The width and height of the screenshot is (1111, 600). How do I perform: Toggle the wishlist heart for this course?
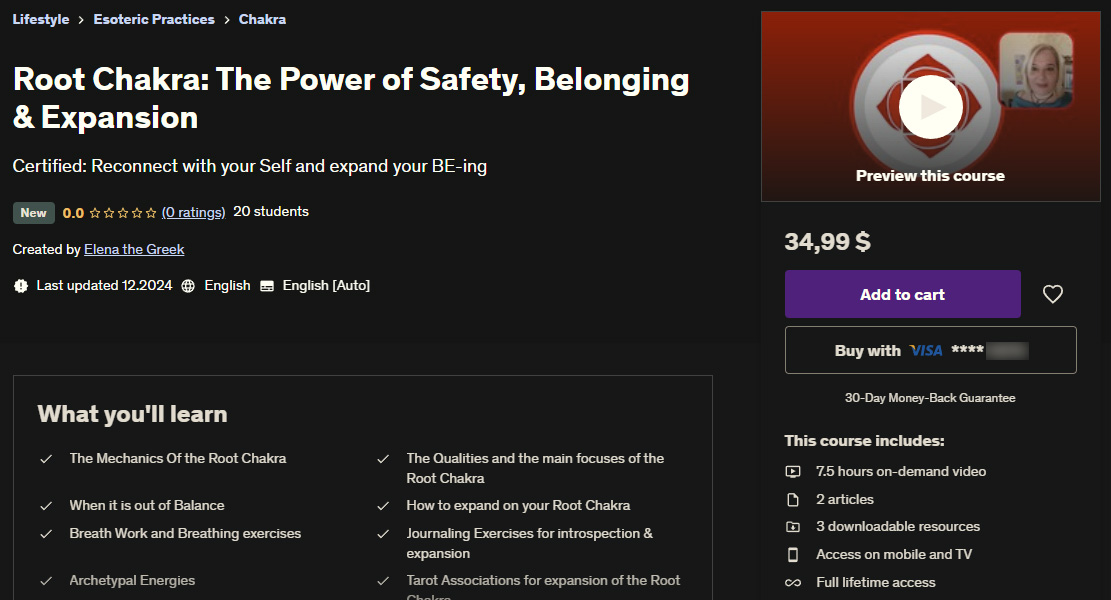tap(1052, 294)
